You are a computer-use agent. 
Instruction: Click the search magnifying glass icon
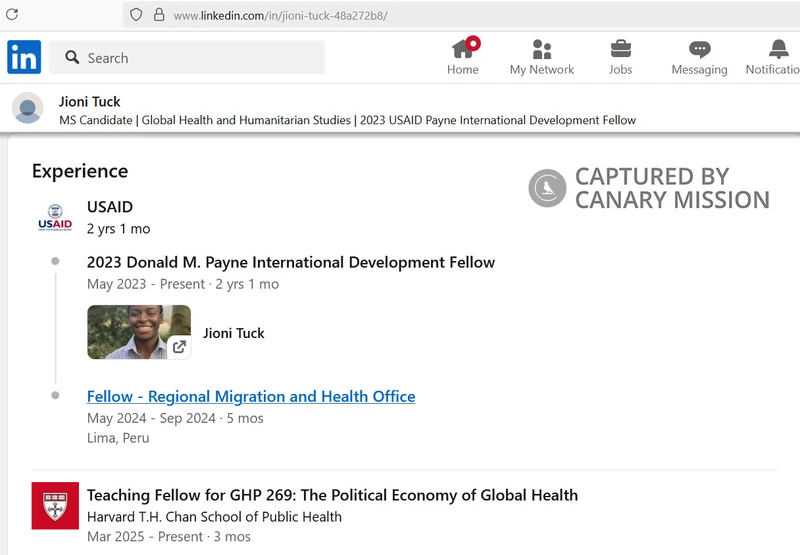tap(72, 58)
